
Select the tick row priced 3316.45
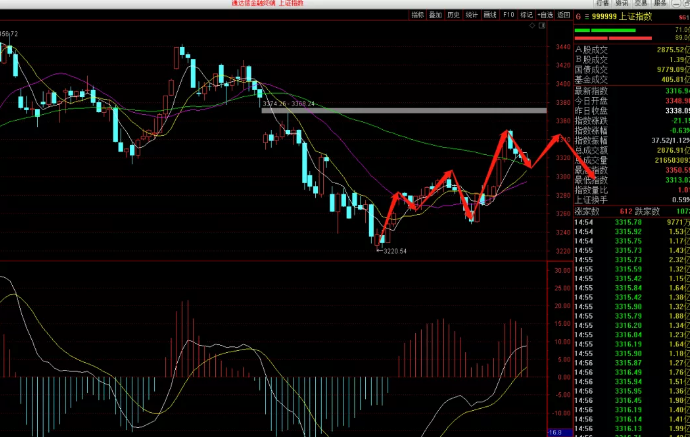(632, 400)
